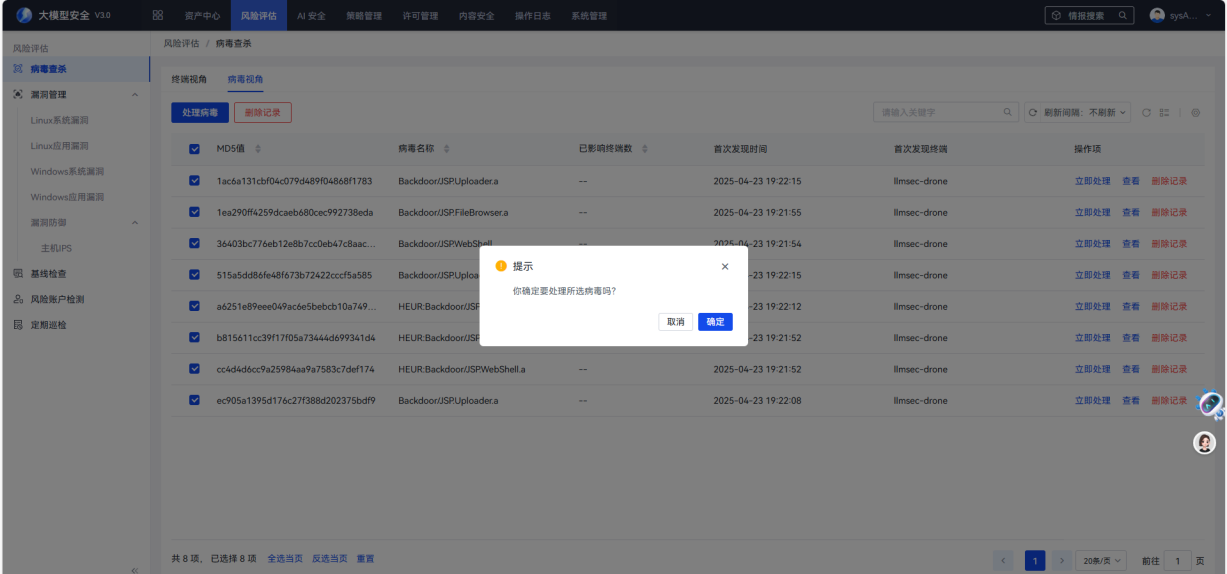Click the 请输入关键字 search field
This screenshot has height=574, width=1227.
coord(938,113)
